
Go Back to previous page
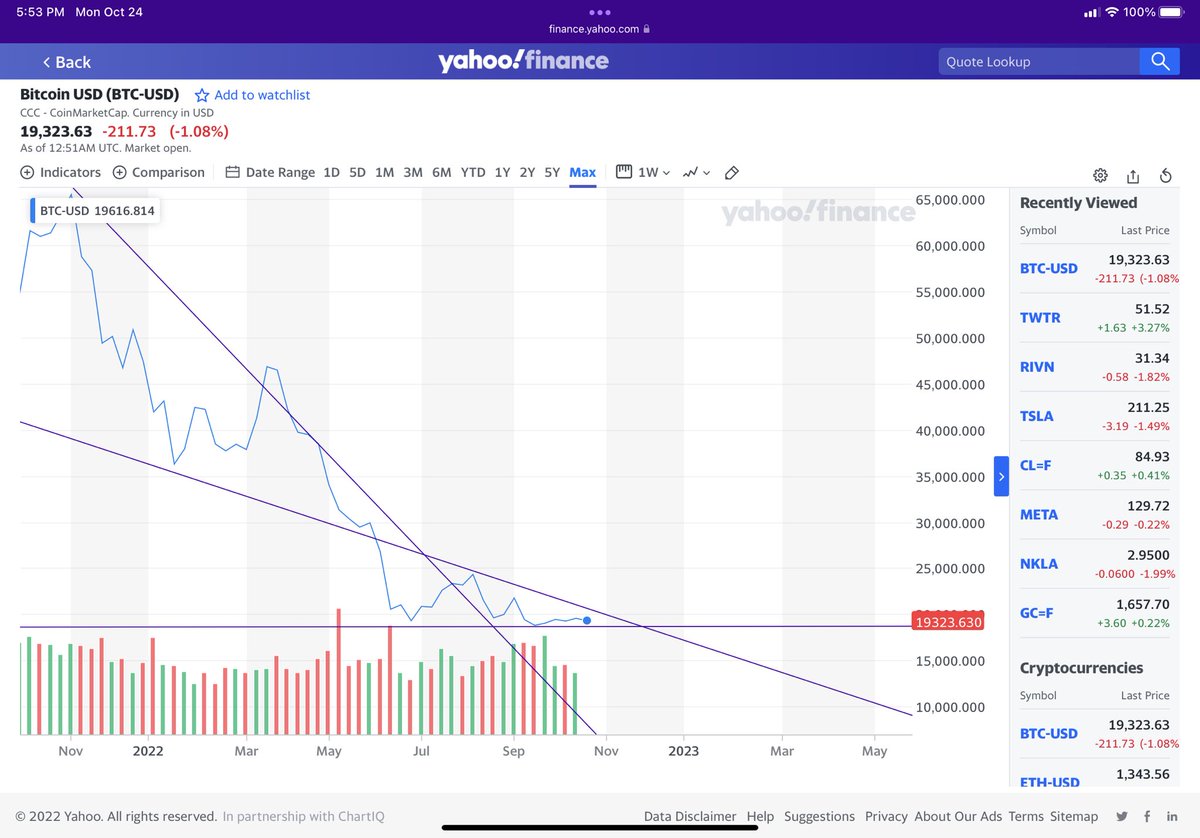point(66,62)
